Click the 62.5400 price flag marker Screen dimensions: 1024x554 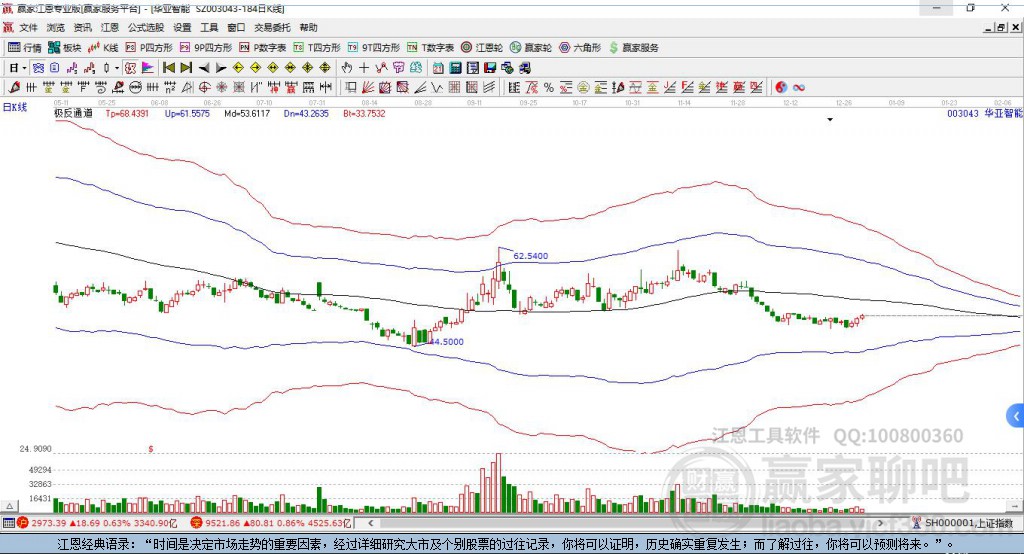tap(530, 256)
